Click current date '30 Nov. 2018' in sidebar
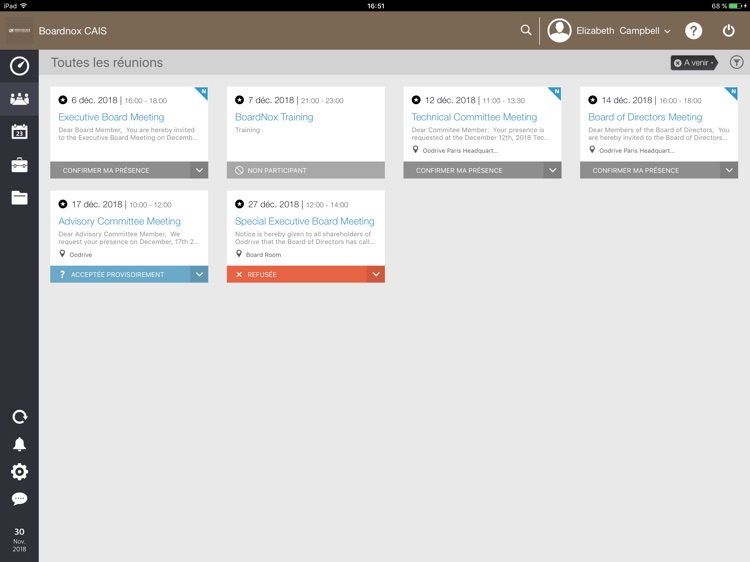Image resolution: width=750 pixels, height=562 pixels. click(x=19, y=540)
